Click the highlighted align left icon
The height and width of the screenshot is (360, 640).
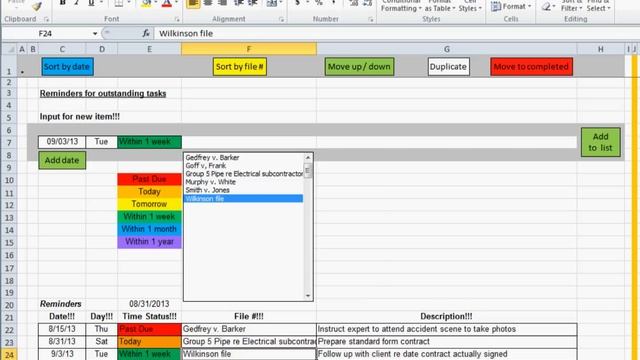pos(193,4)
